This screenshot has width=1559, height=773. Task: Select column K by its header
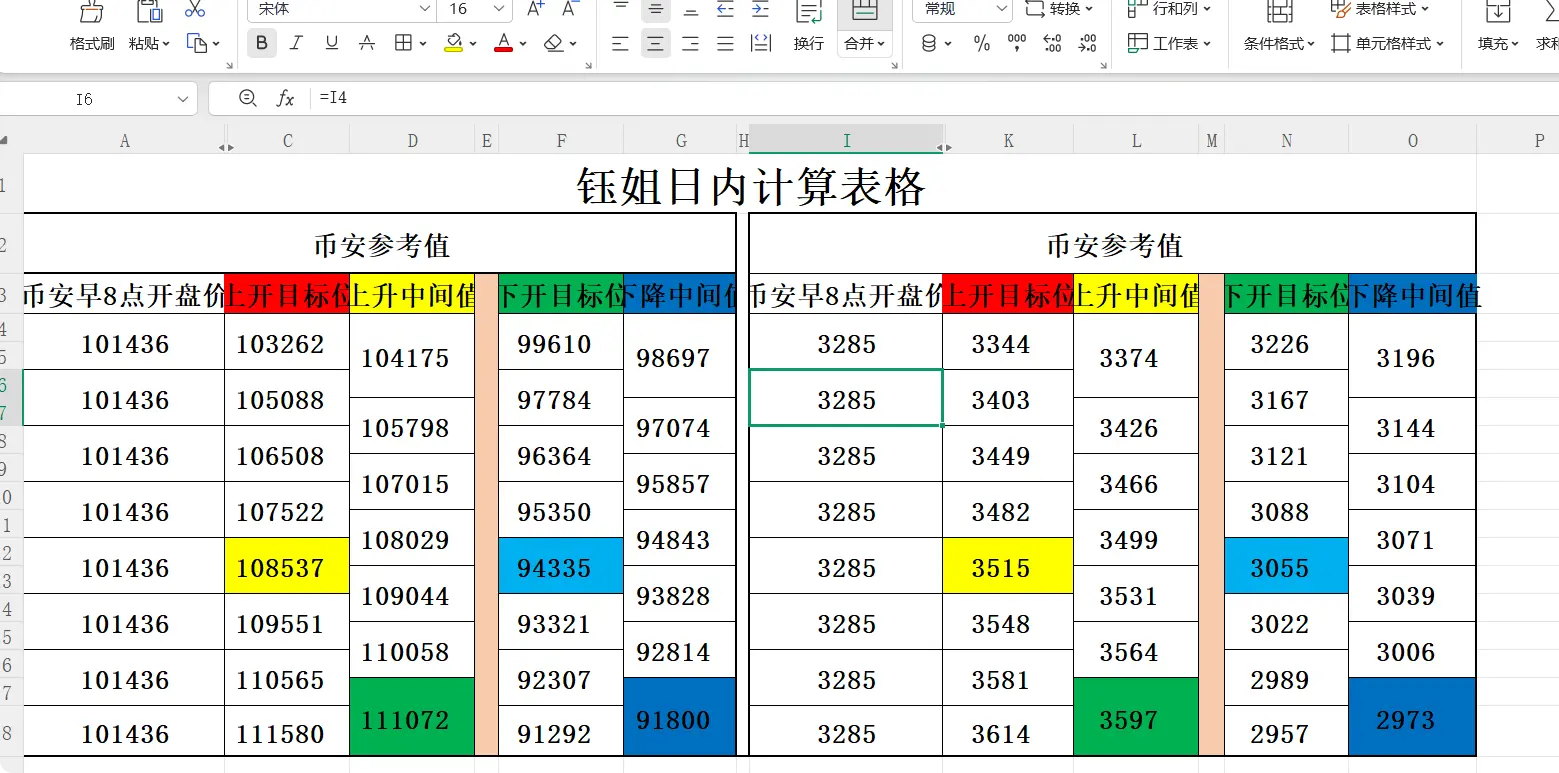pos(1008,141)
